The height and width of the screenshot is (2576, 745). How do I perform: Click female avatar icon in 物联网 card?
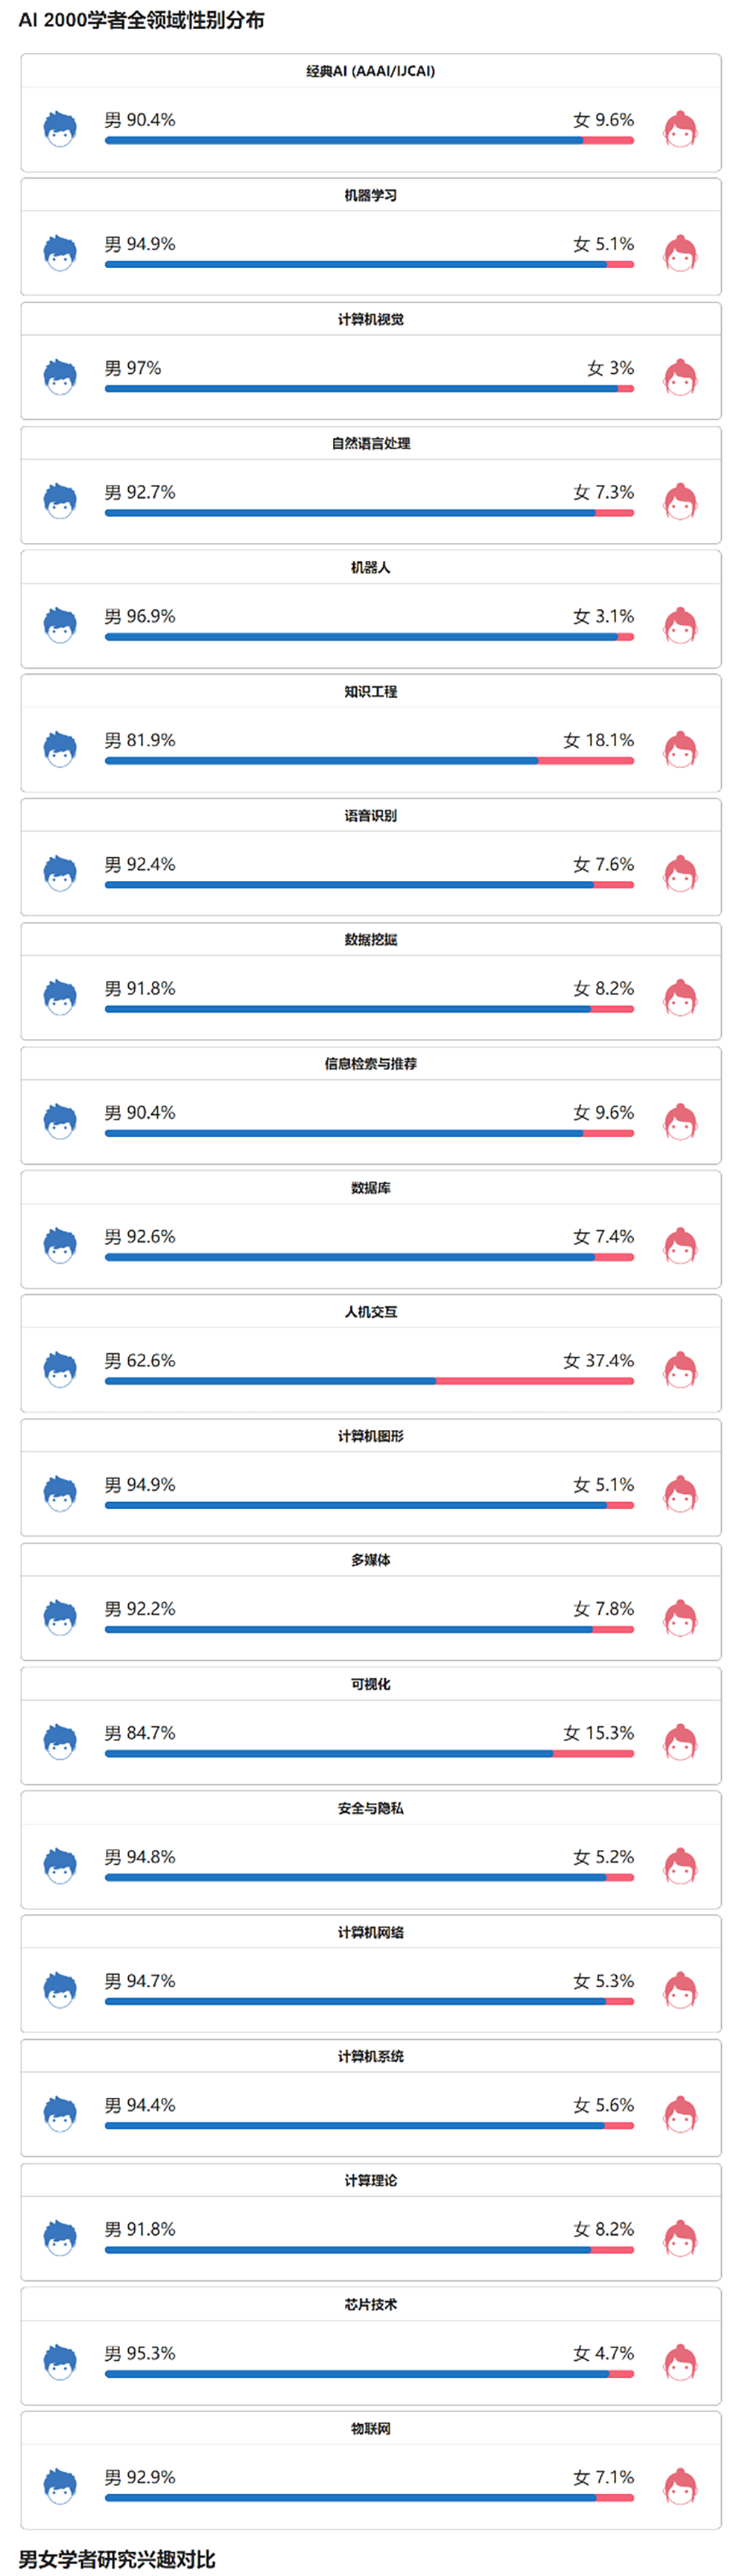tap(680, 2486)
